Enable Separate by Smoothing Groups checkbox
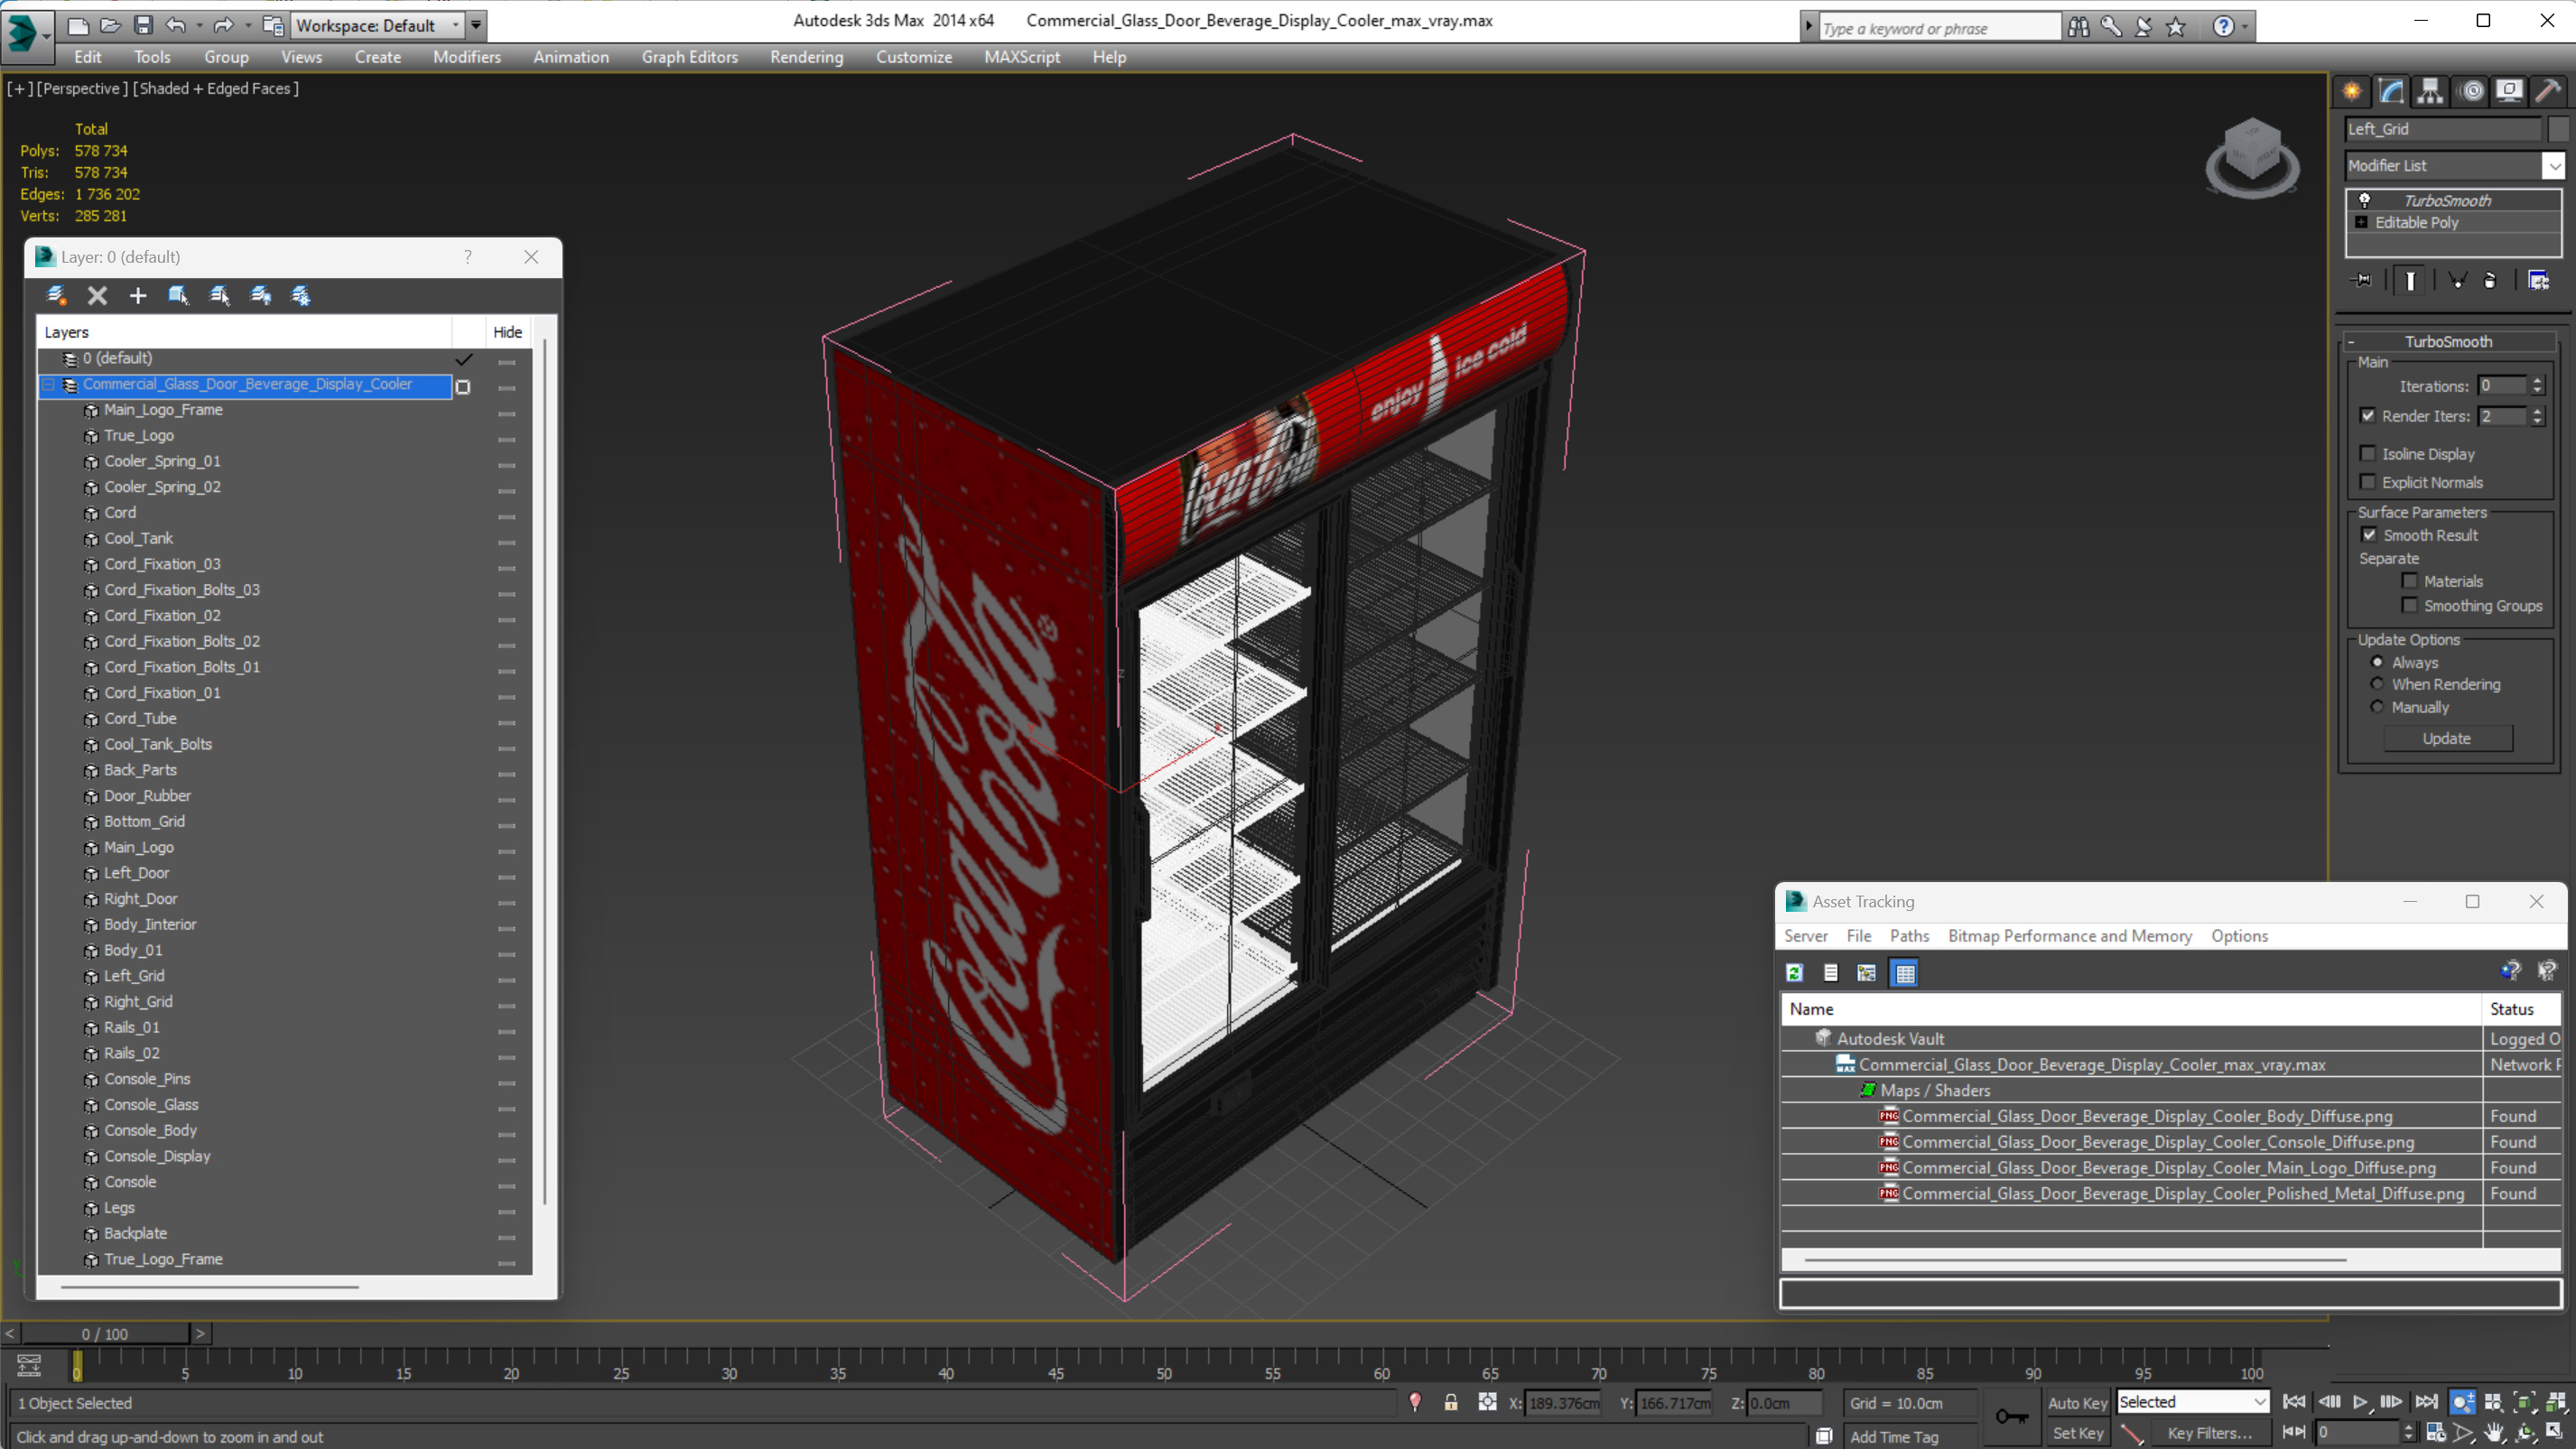 [x=2410, y=605]
